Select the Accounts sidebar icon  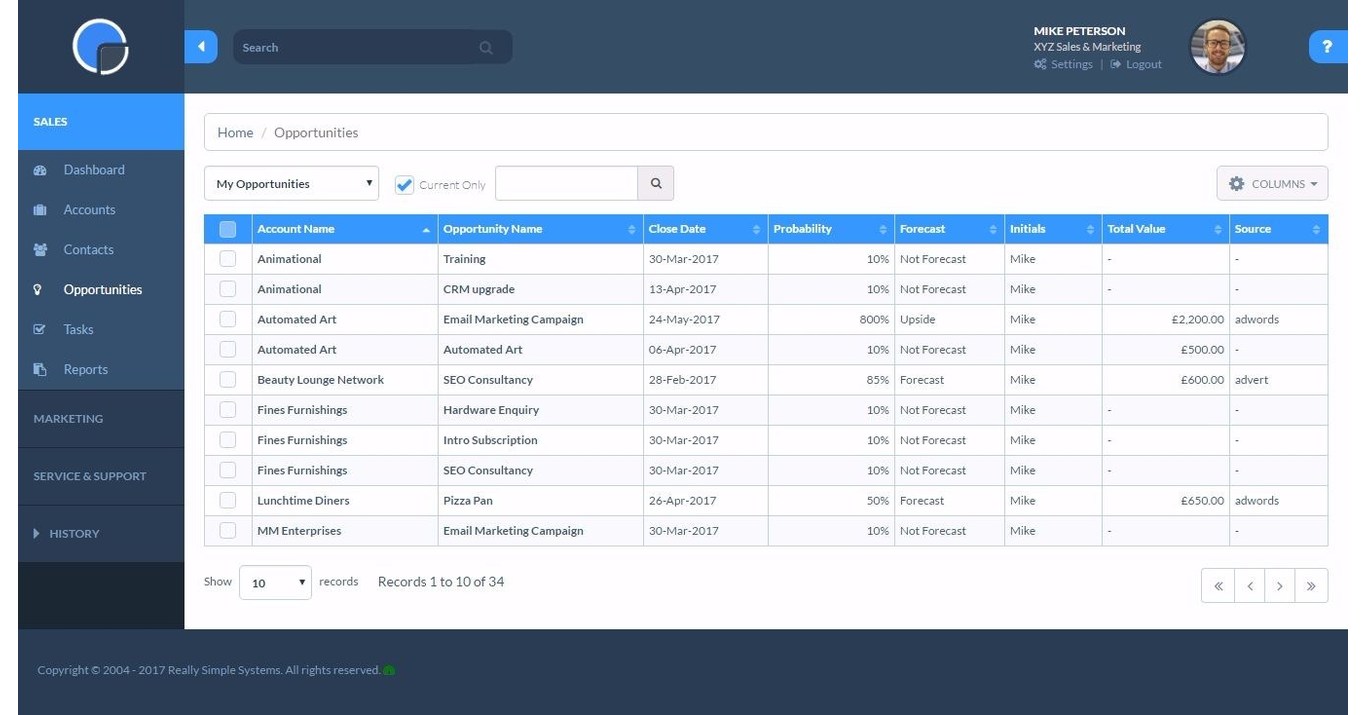(x=40, y=209)
